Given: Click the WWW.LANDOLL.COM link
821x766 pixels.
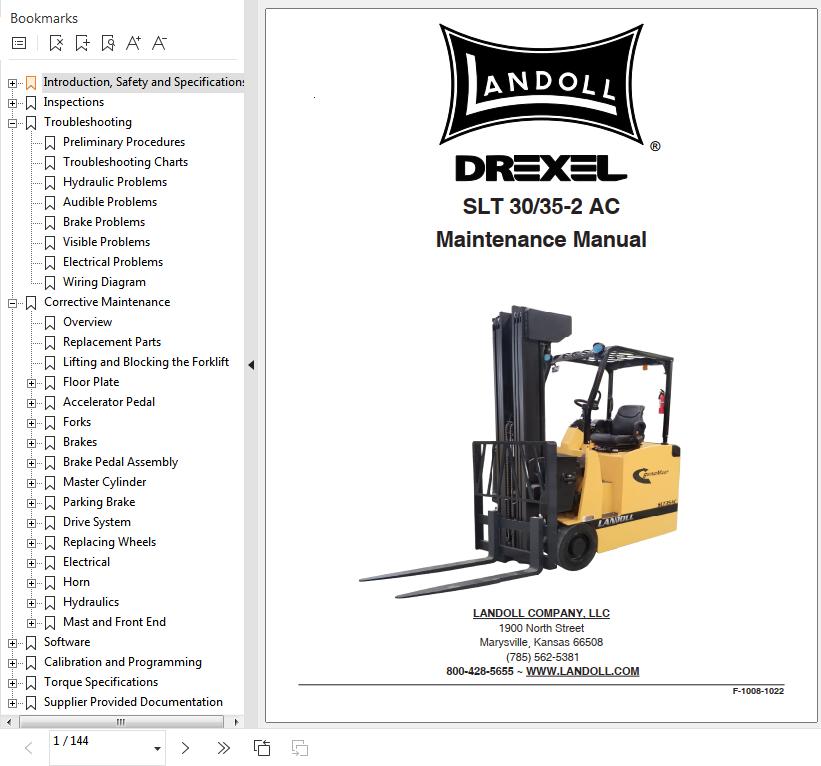Looking at the screenshot, I should pos(582,671).
